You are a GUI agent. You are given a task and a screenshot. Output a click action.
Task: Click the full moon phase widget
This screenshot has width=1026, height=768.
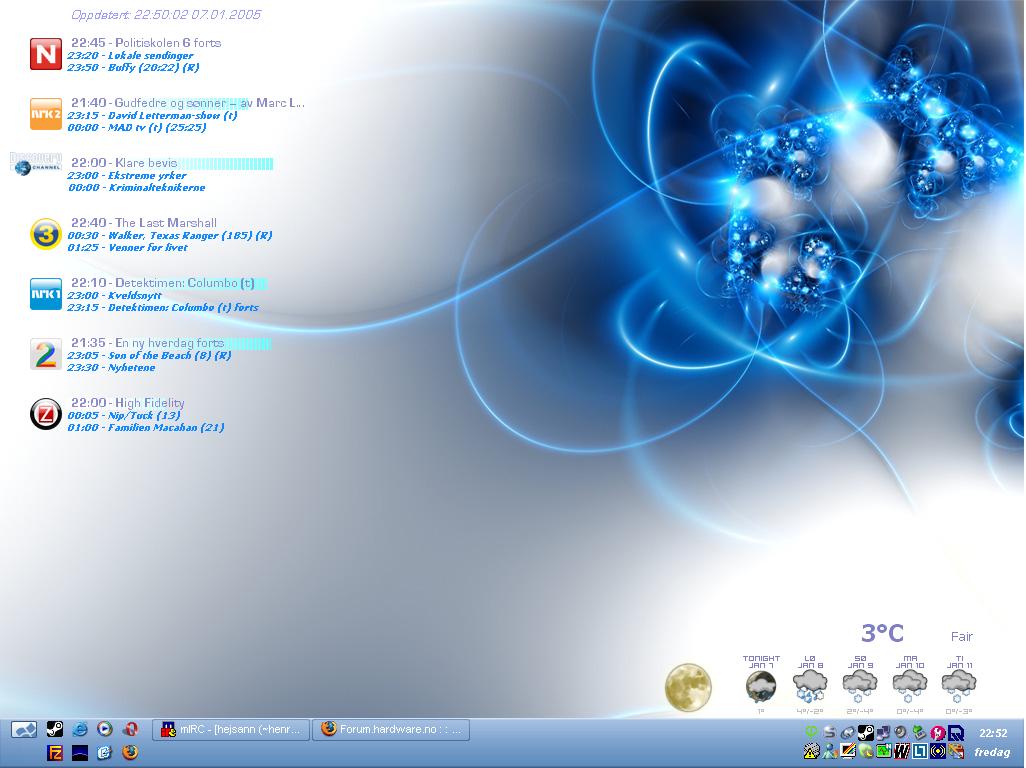coord(688,687)
